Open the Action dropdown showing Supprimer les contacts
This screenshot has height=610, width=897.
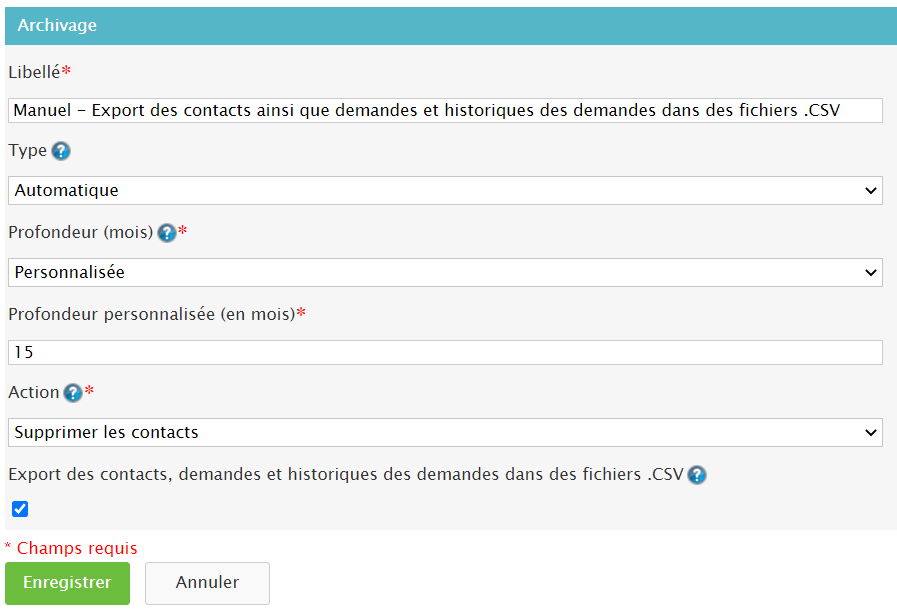tap(445, 432)
